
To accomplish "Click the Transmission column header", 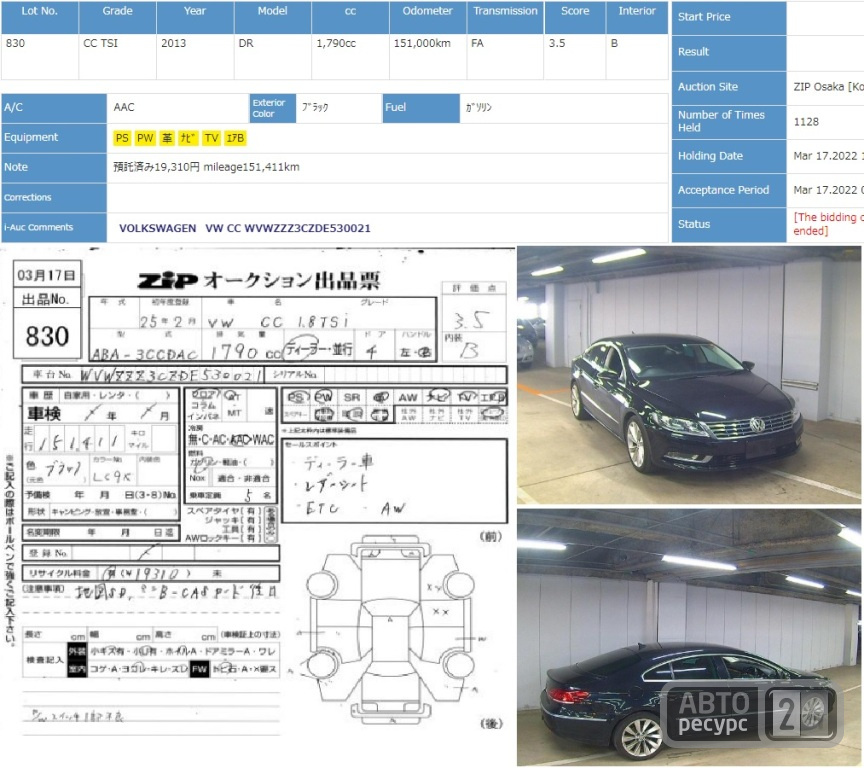I will [505, 17].
